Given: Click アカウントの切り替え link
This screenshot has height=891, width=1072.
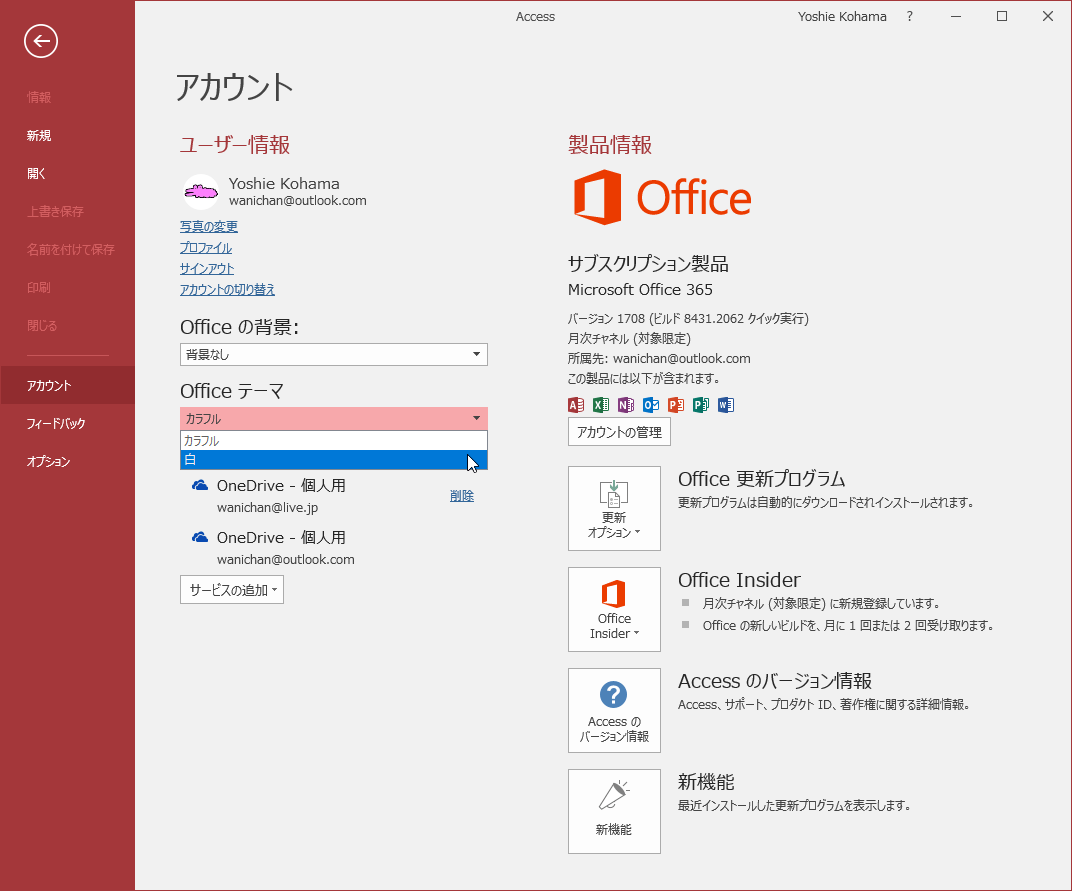Looking at the screenshot, I should (227, 289).
